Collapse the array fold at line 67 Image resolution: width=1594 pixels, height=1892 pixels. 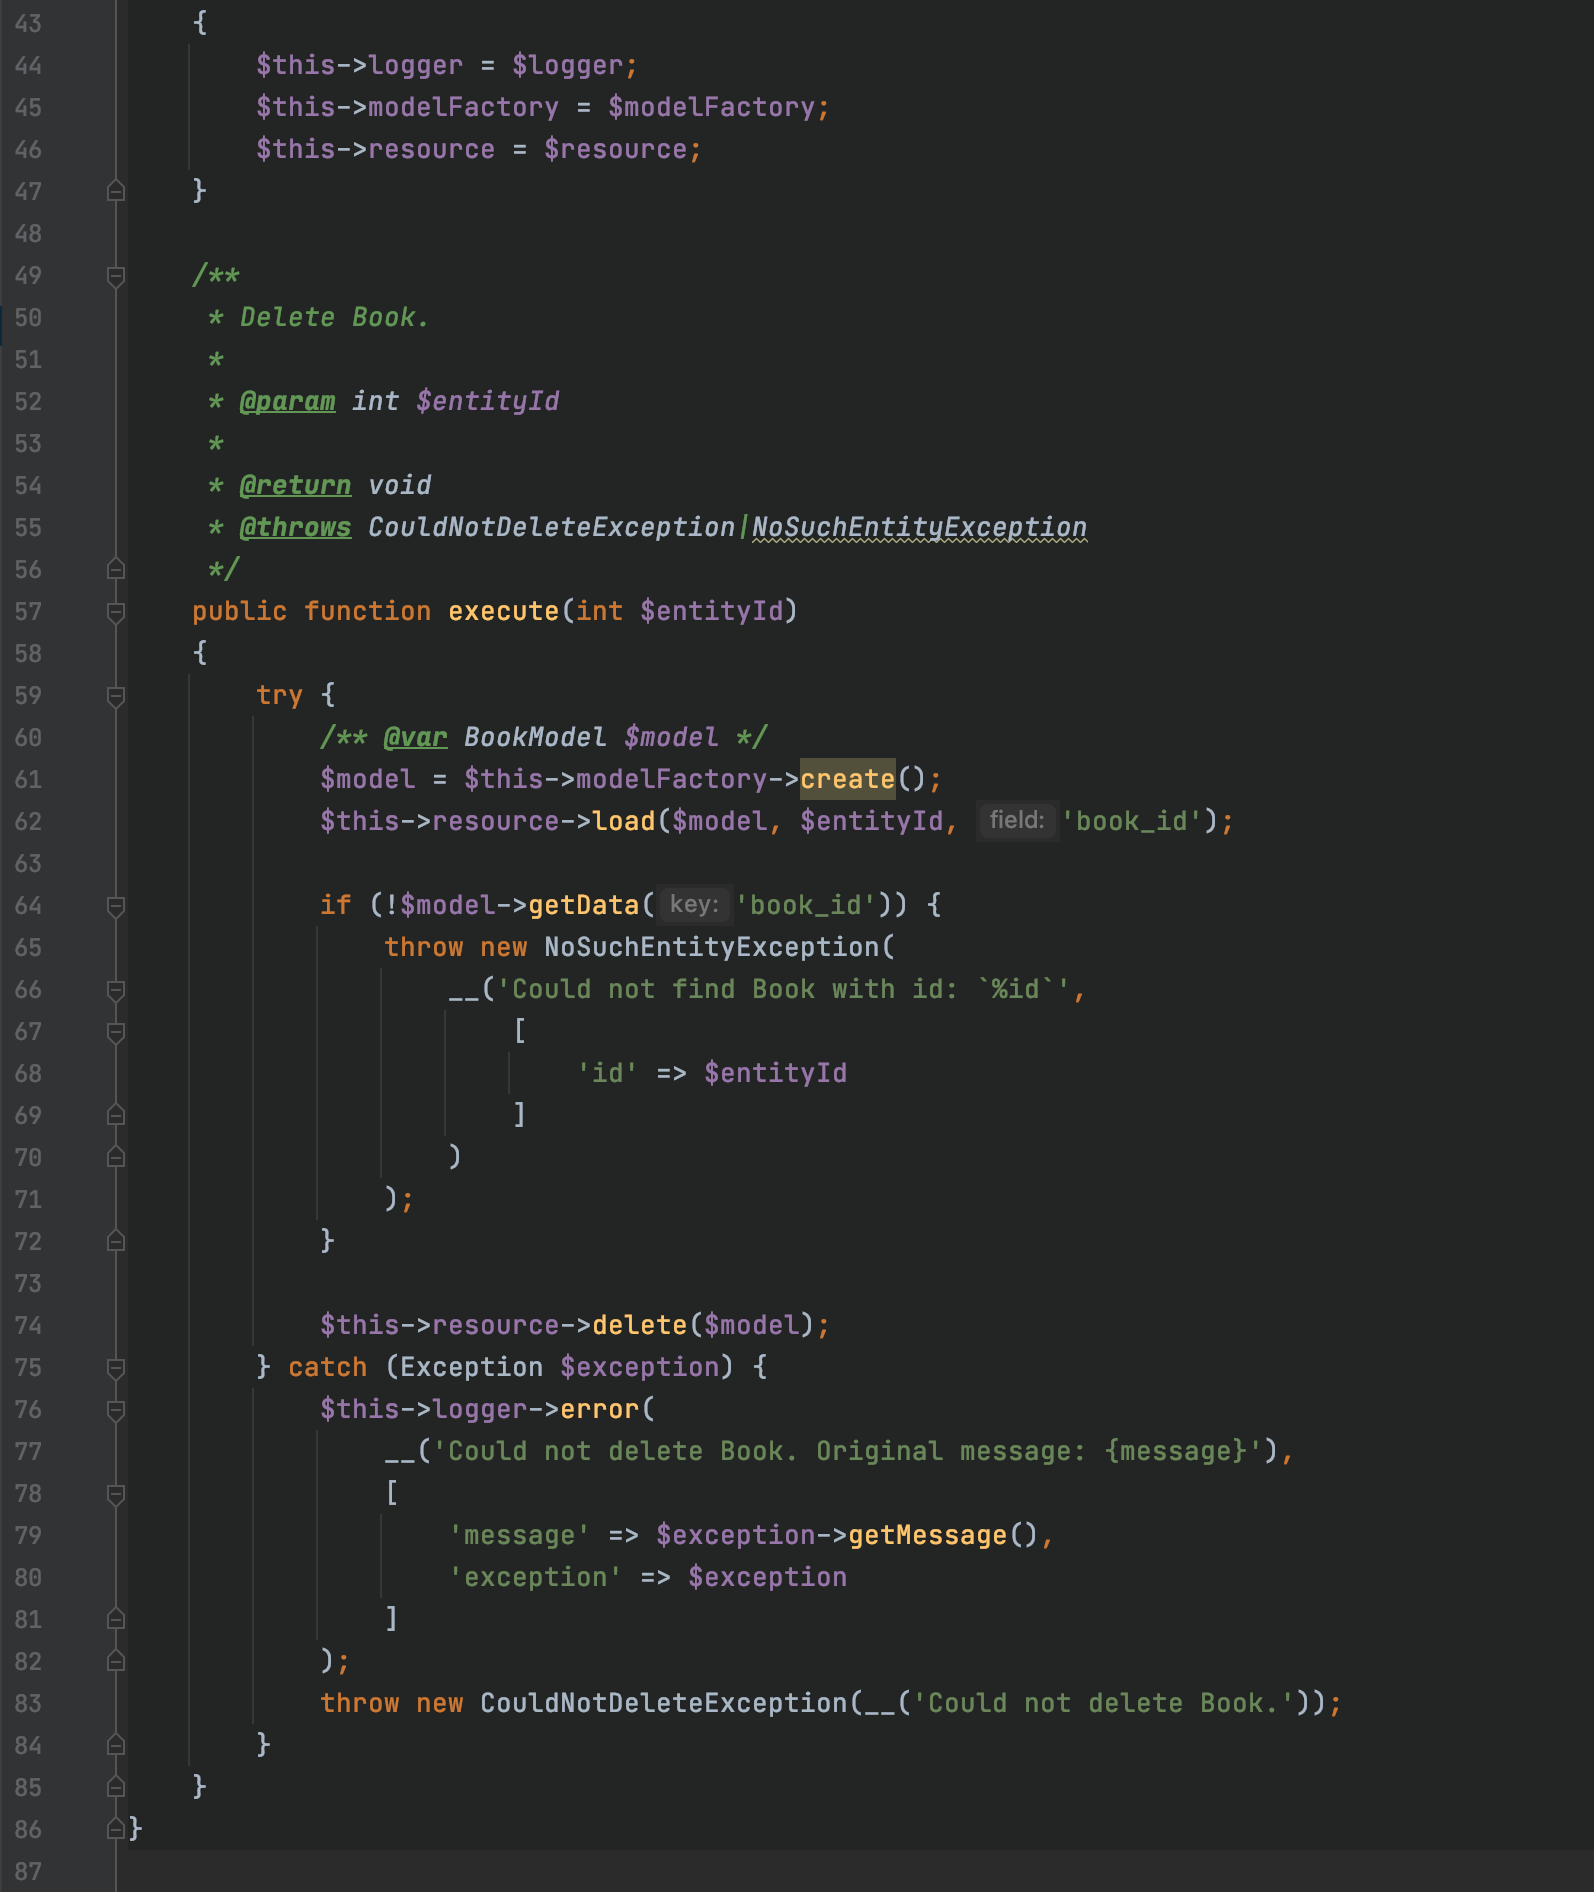click(x=116, y=1032)
